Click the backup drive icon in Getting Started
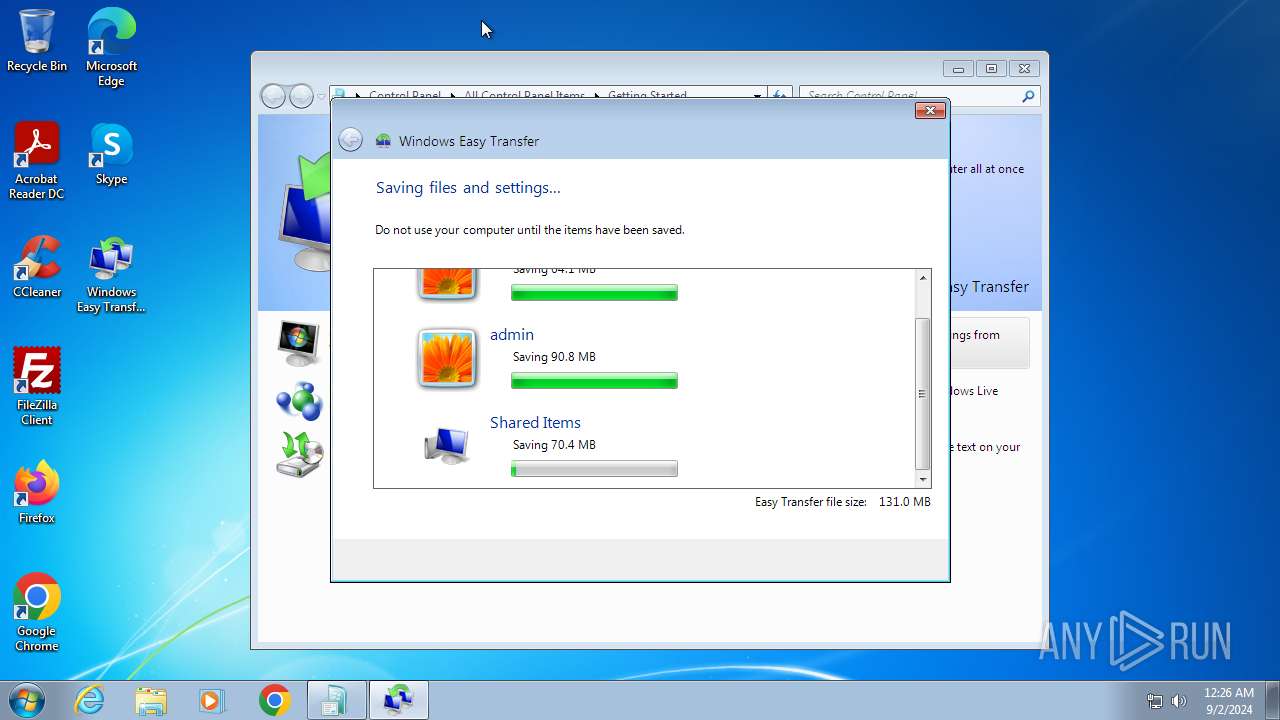1280x720 pixels. [x=299, y=455]
